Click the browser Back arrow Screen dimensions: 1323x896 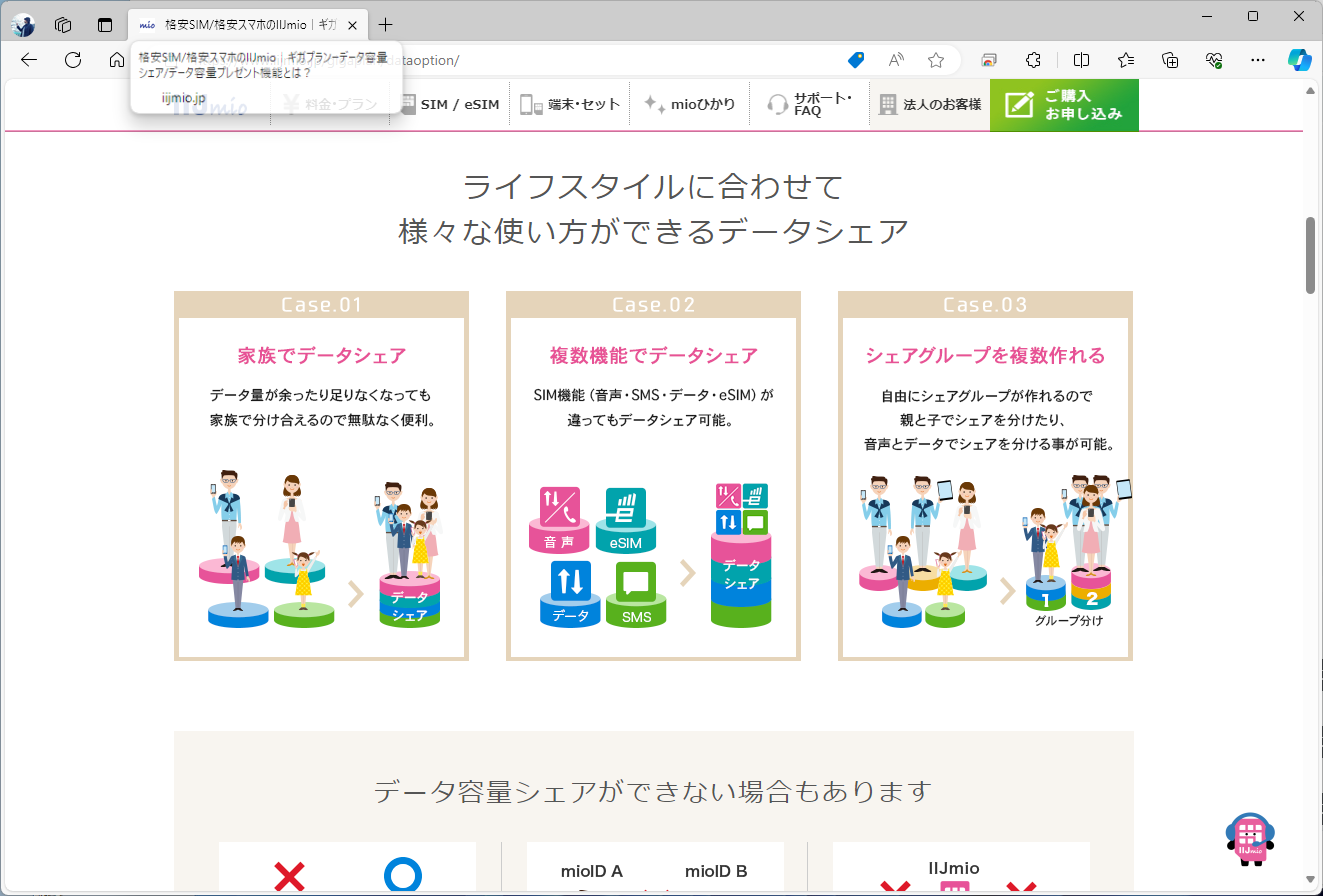pyautogui.click(x=29, y=60)
